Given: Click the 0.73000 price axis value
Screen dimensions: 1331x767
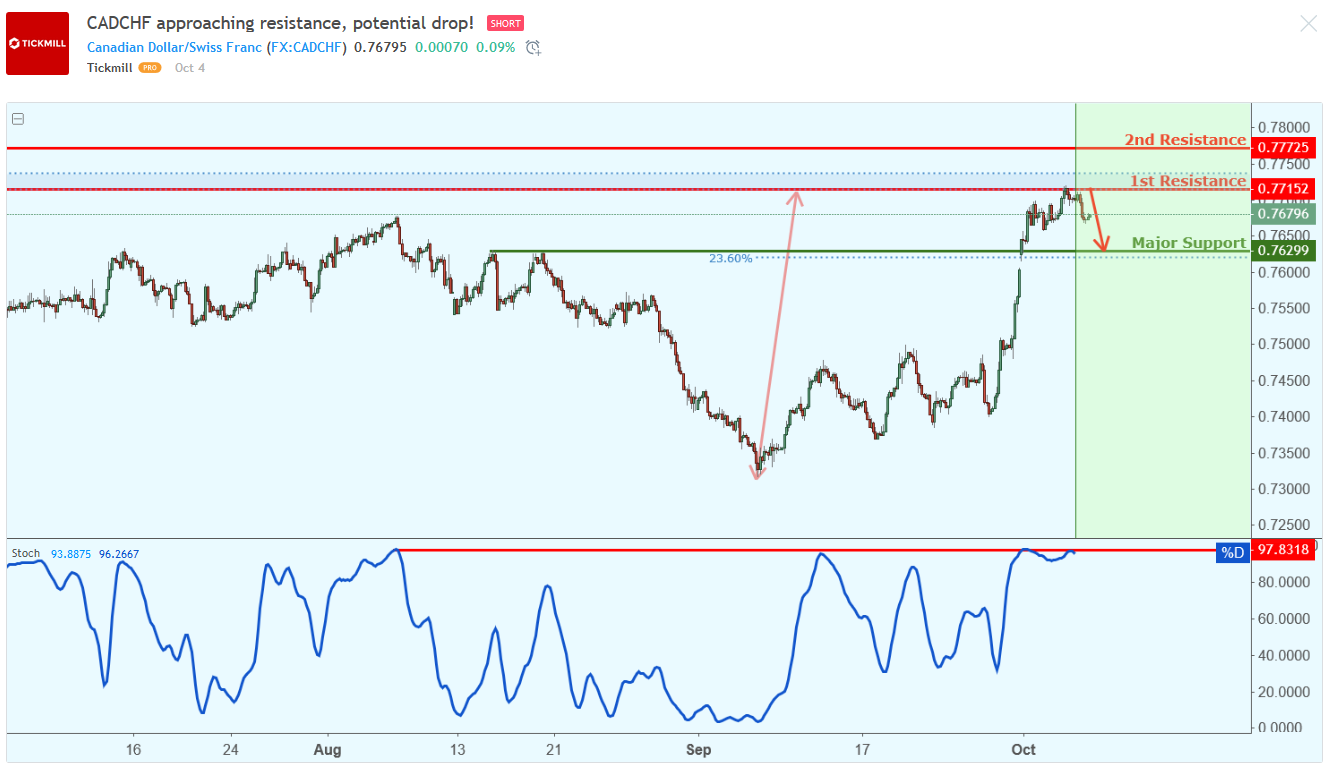Looking at the screenshot, I should tap(1284, 489).
